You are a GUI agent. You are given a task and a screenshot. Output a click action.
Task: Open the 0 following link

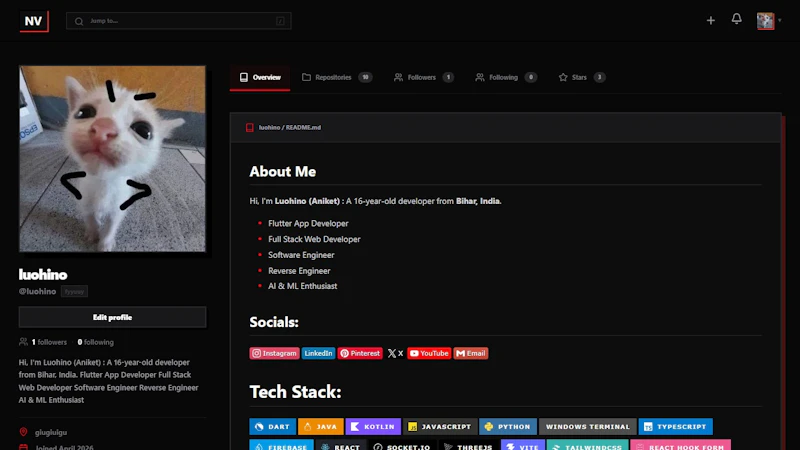pyautogui.click(x=95, y=342)
